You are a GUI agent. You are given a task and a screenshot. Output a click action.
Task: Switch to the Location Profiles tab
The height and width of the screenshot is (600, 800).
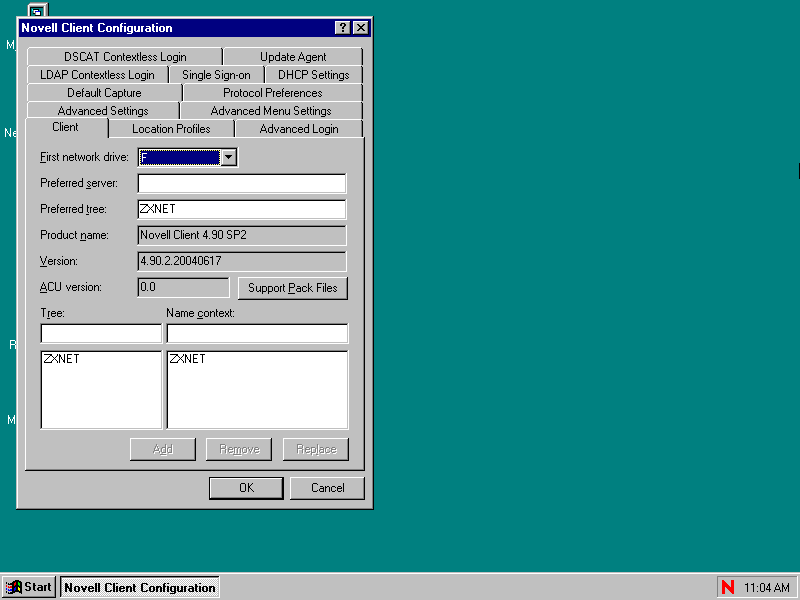point(171,129)
